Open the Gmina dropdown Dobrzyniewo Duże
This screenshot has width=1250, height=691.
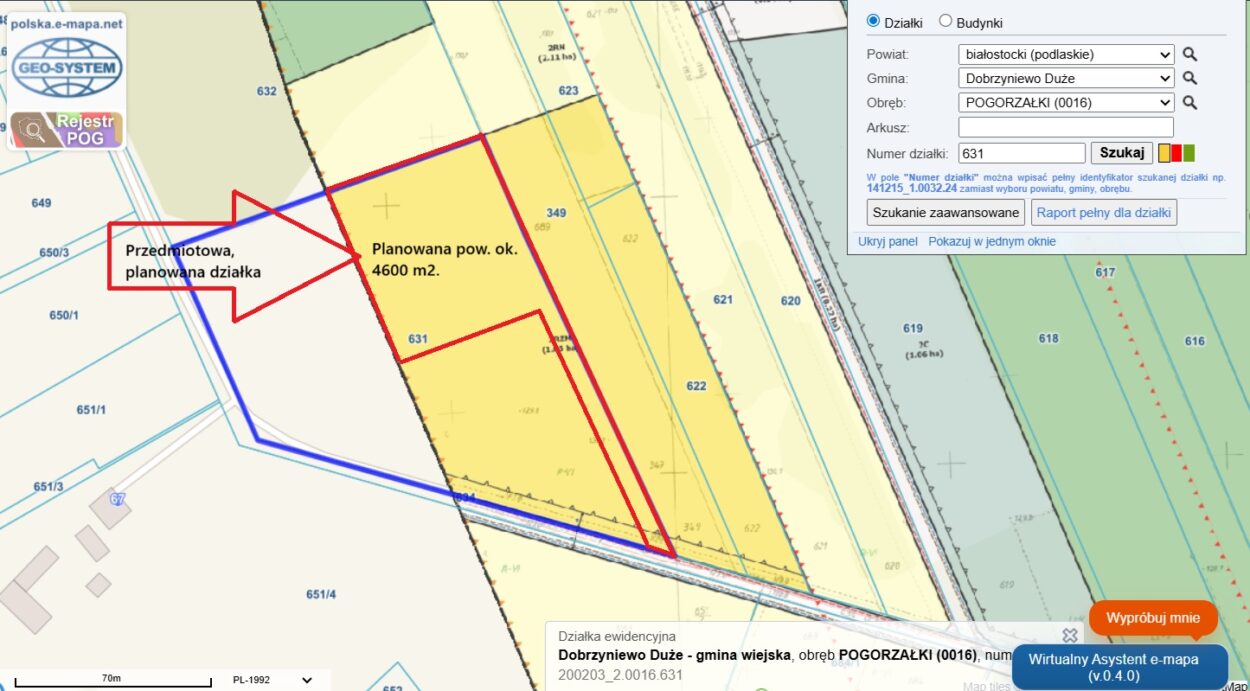[1066, 78]
